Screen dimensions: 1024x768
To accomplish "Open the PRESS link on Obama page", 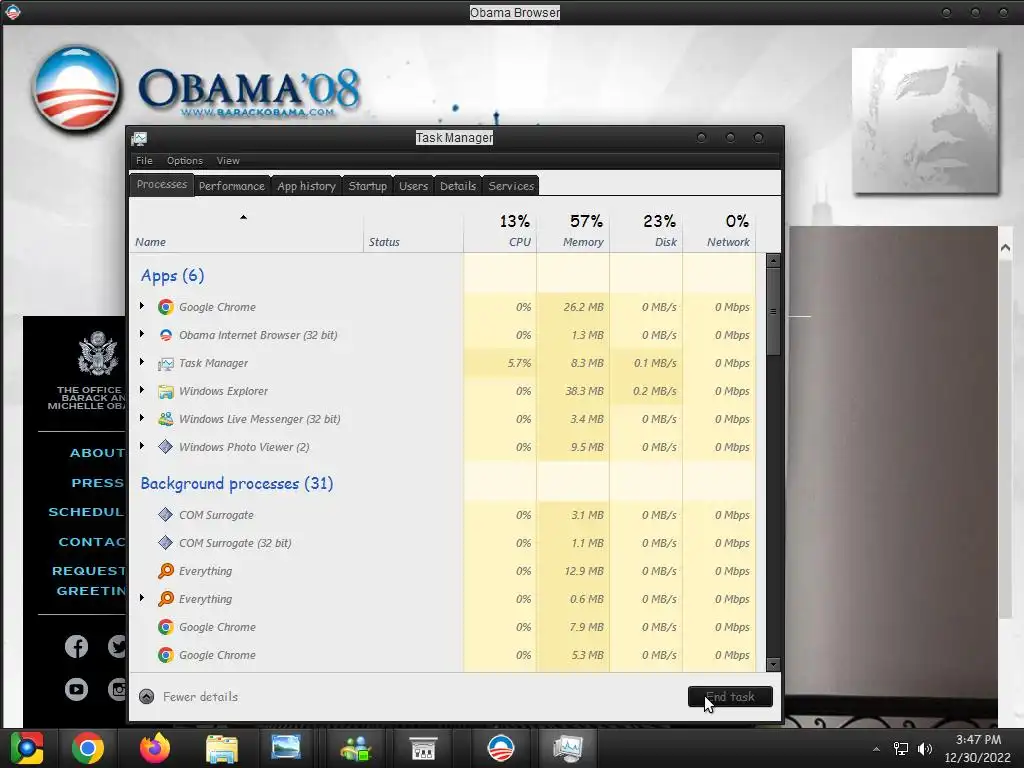I will (x=97, y=483).
